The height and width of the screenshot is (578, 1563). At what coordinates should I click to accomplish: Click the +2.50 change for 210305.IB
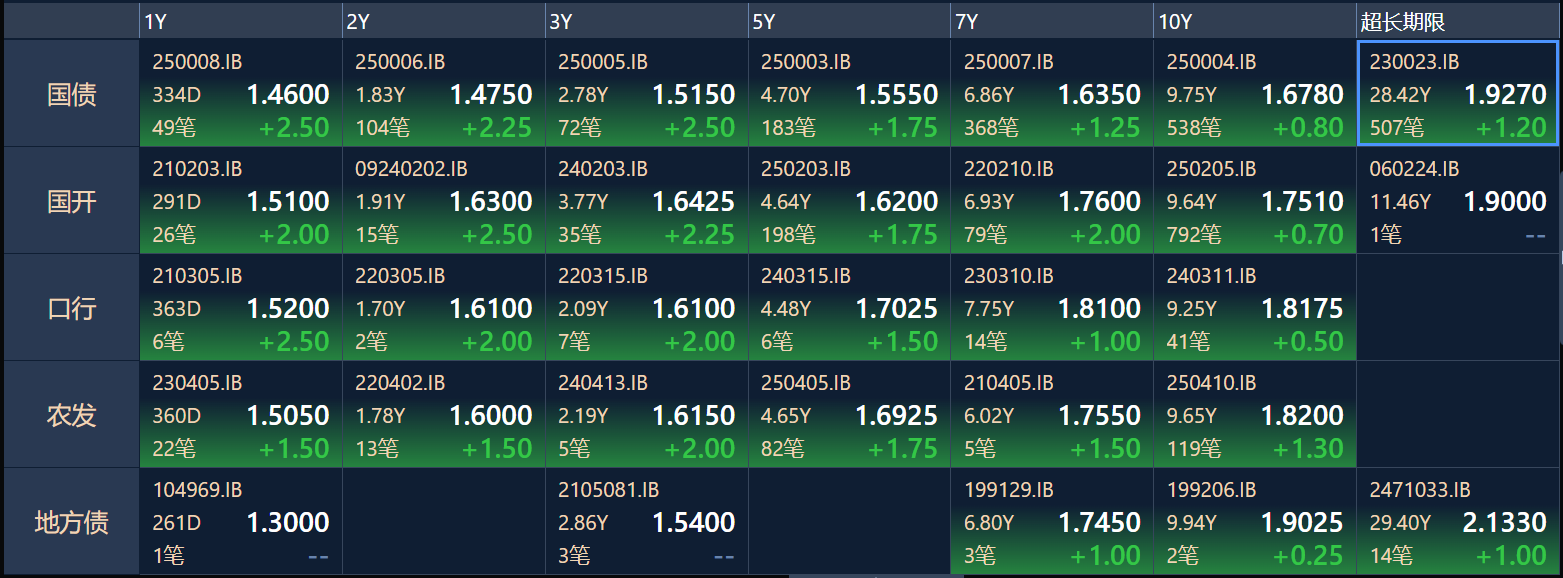(294, 341)
